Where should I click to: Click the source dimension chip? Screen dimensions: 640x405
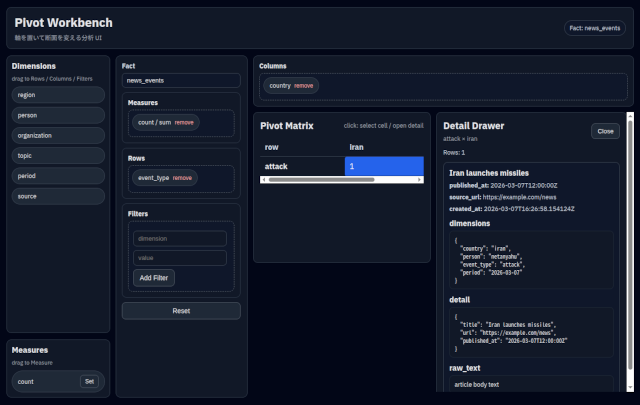tap(58, 197)
